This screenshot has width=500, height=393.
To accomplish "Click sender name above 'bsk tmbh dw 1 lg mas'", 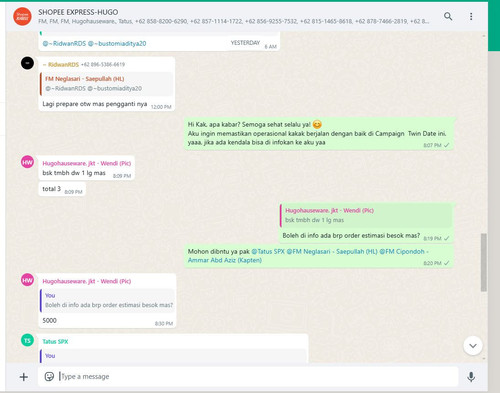I will [87, 163].
